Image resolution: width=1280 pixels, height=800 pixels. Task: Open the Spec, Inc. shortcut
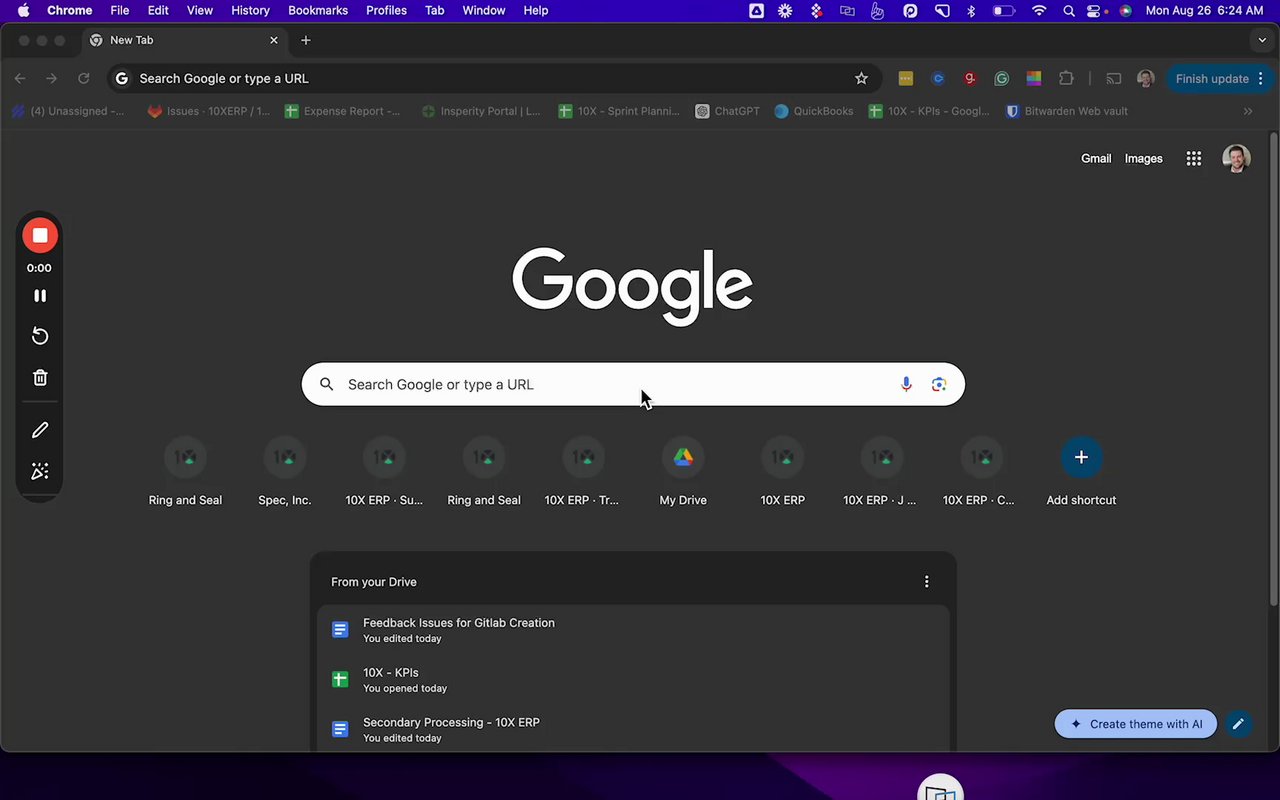click(x=285, y=472)
